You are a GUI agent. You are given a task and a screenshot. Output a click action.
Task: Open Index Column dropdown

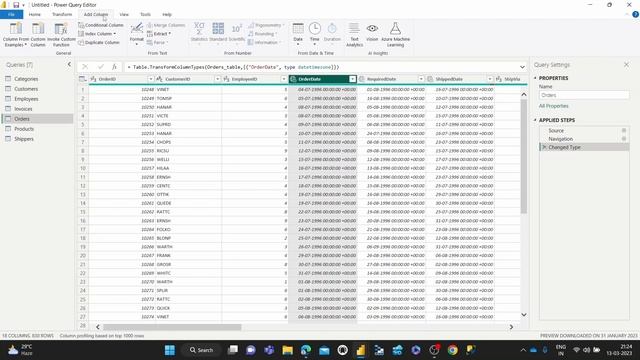pos(97,33)
